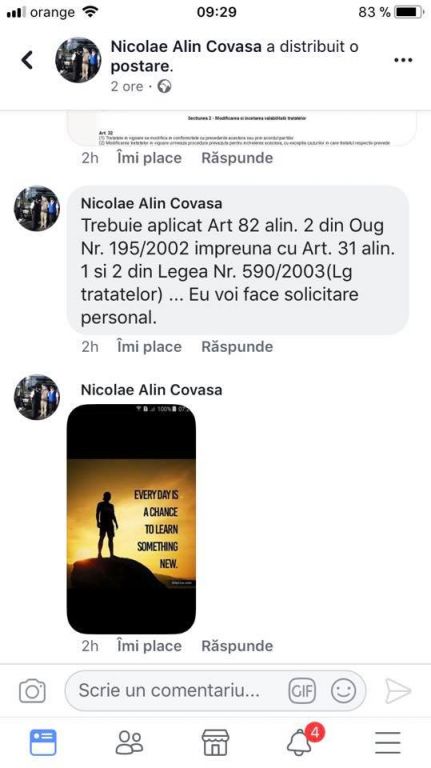The height and width of the screenshot is (768, 431).
Task: Open notifications bell with 4 badge
Action: pyautogui.click(x=302, y=741)
